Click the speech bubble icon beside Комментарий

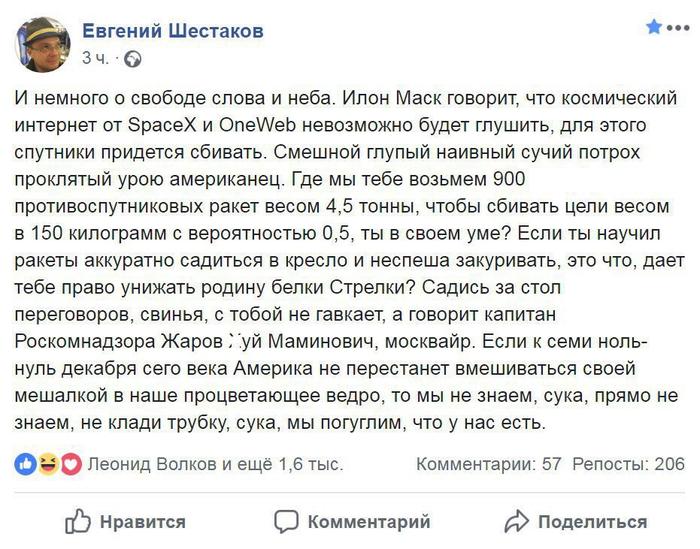[286, 521]
